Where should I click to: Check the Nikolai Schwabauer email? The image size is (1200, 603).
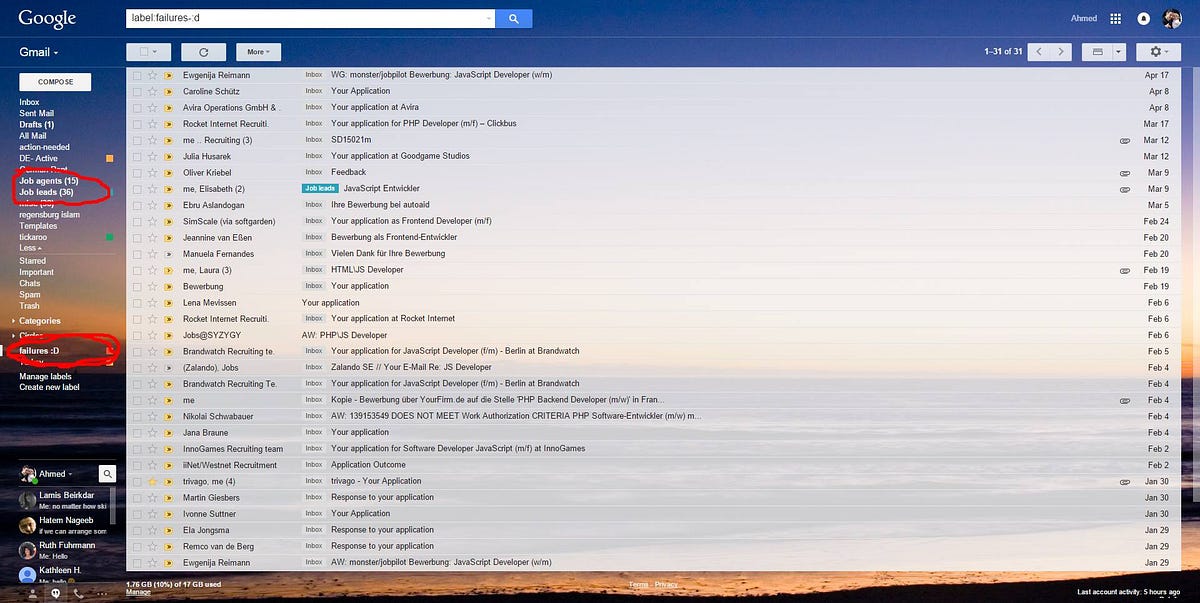click(137, 416)
